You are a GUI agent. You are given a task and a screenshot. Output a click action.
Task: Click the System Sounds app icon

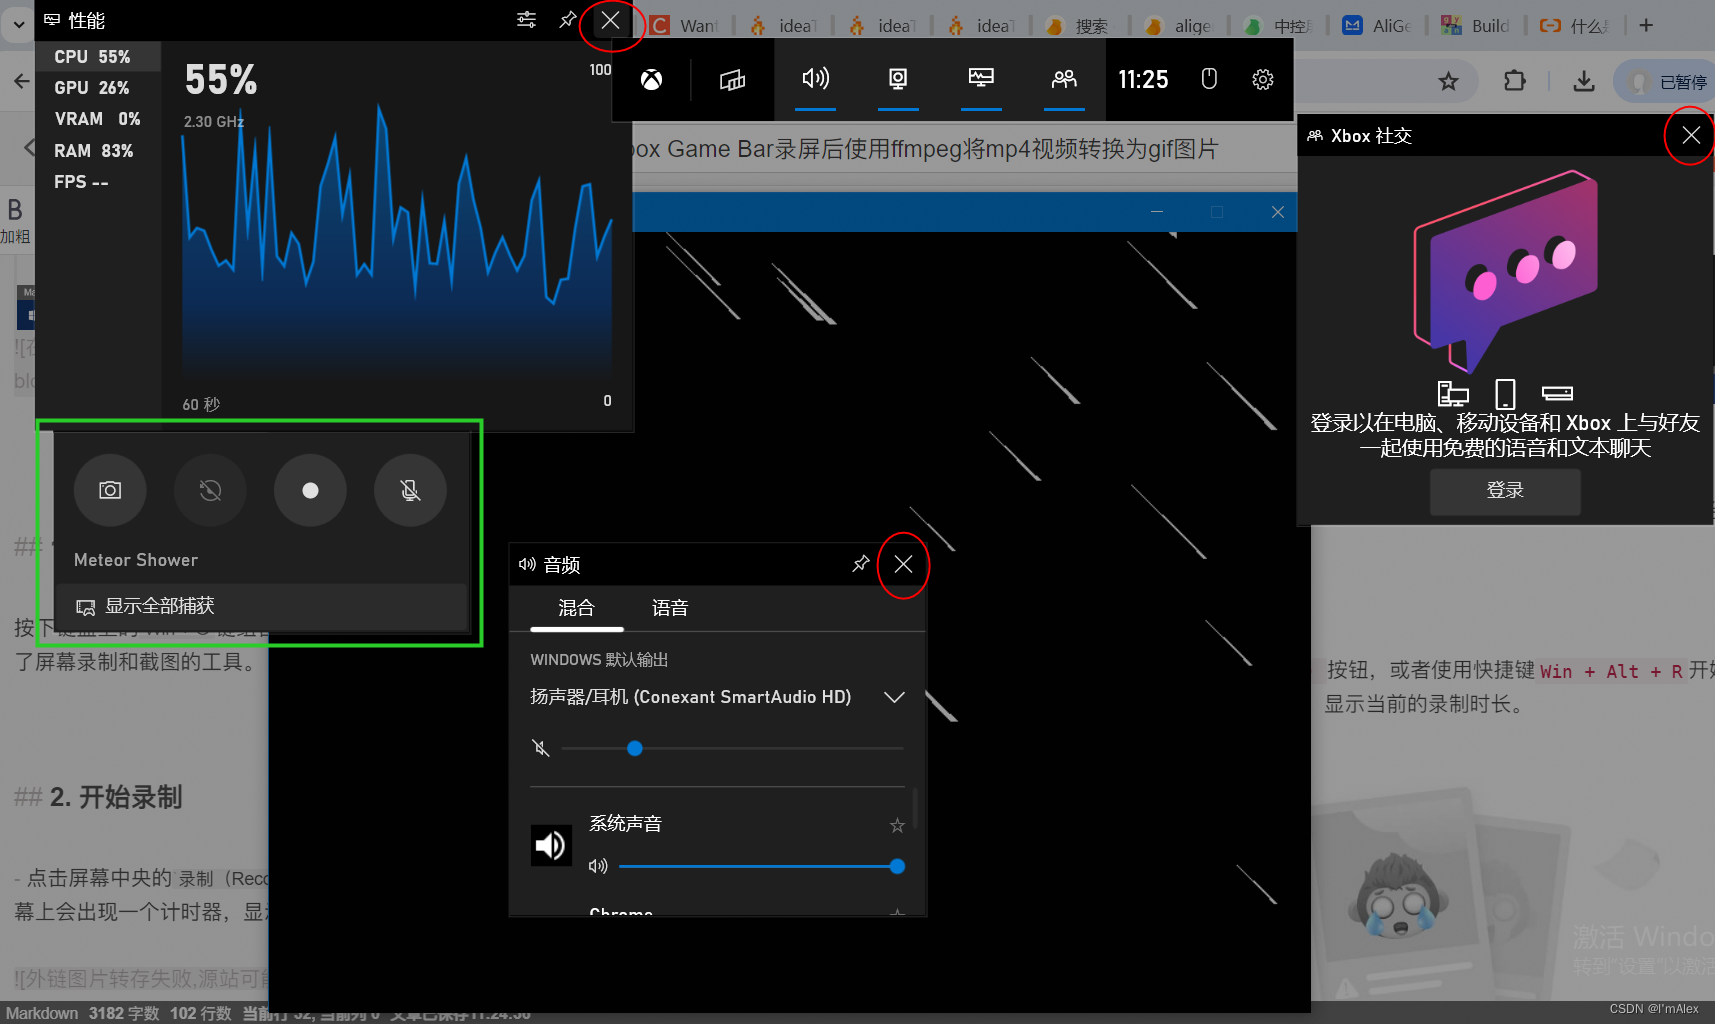click(551, 846)
